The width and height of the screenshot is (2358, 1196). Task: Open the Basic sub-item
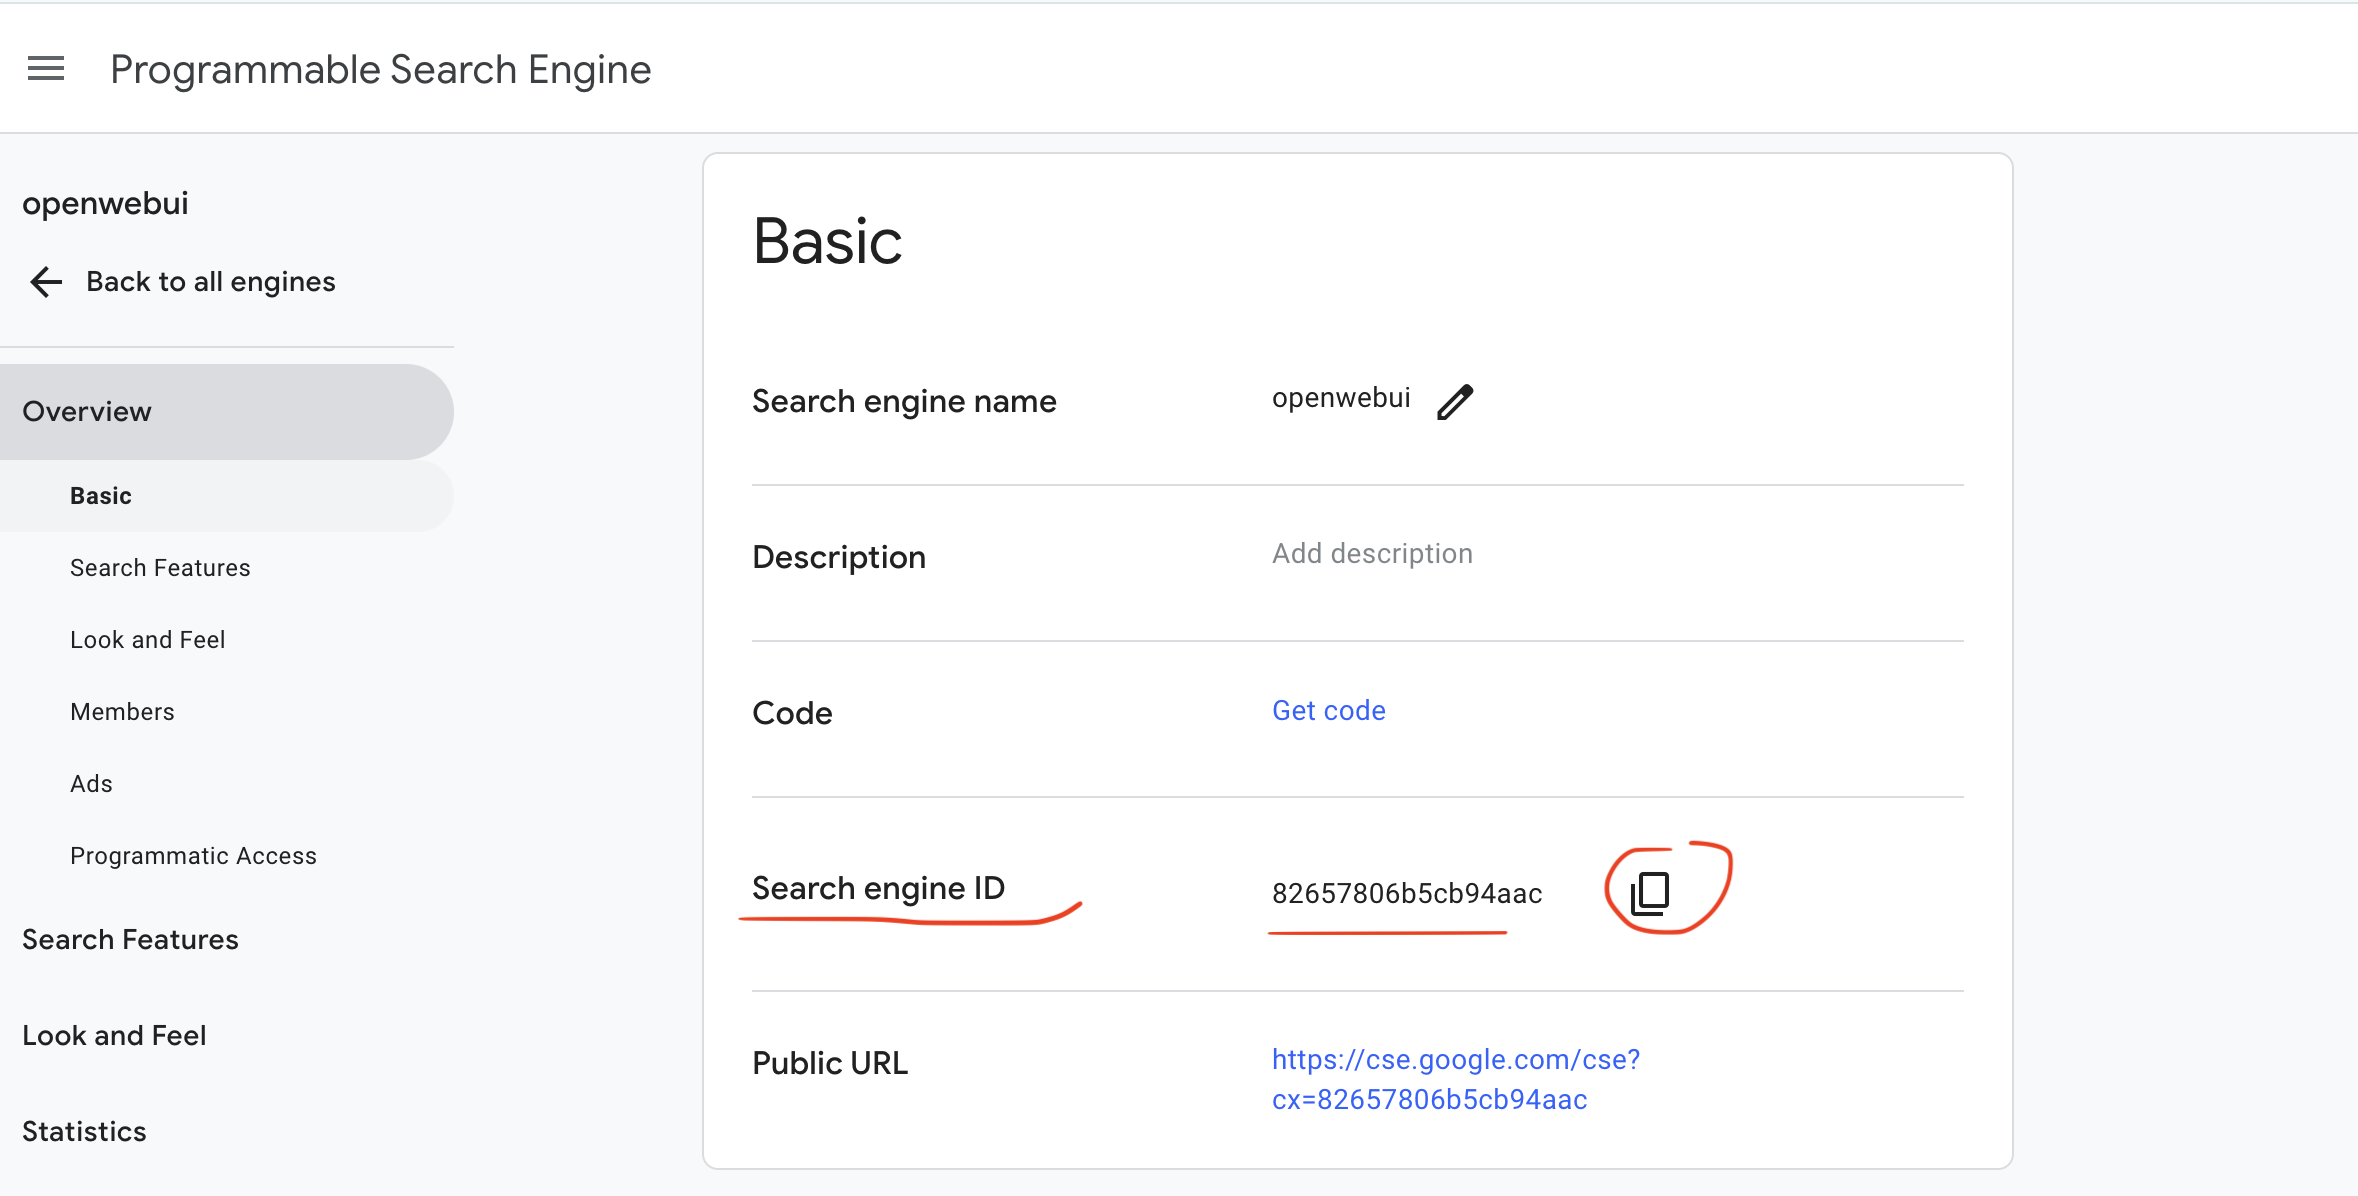point(227,496)
